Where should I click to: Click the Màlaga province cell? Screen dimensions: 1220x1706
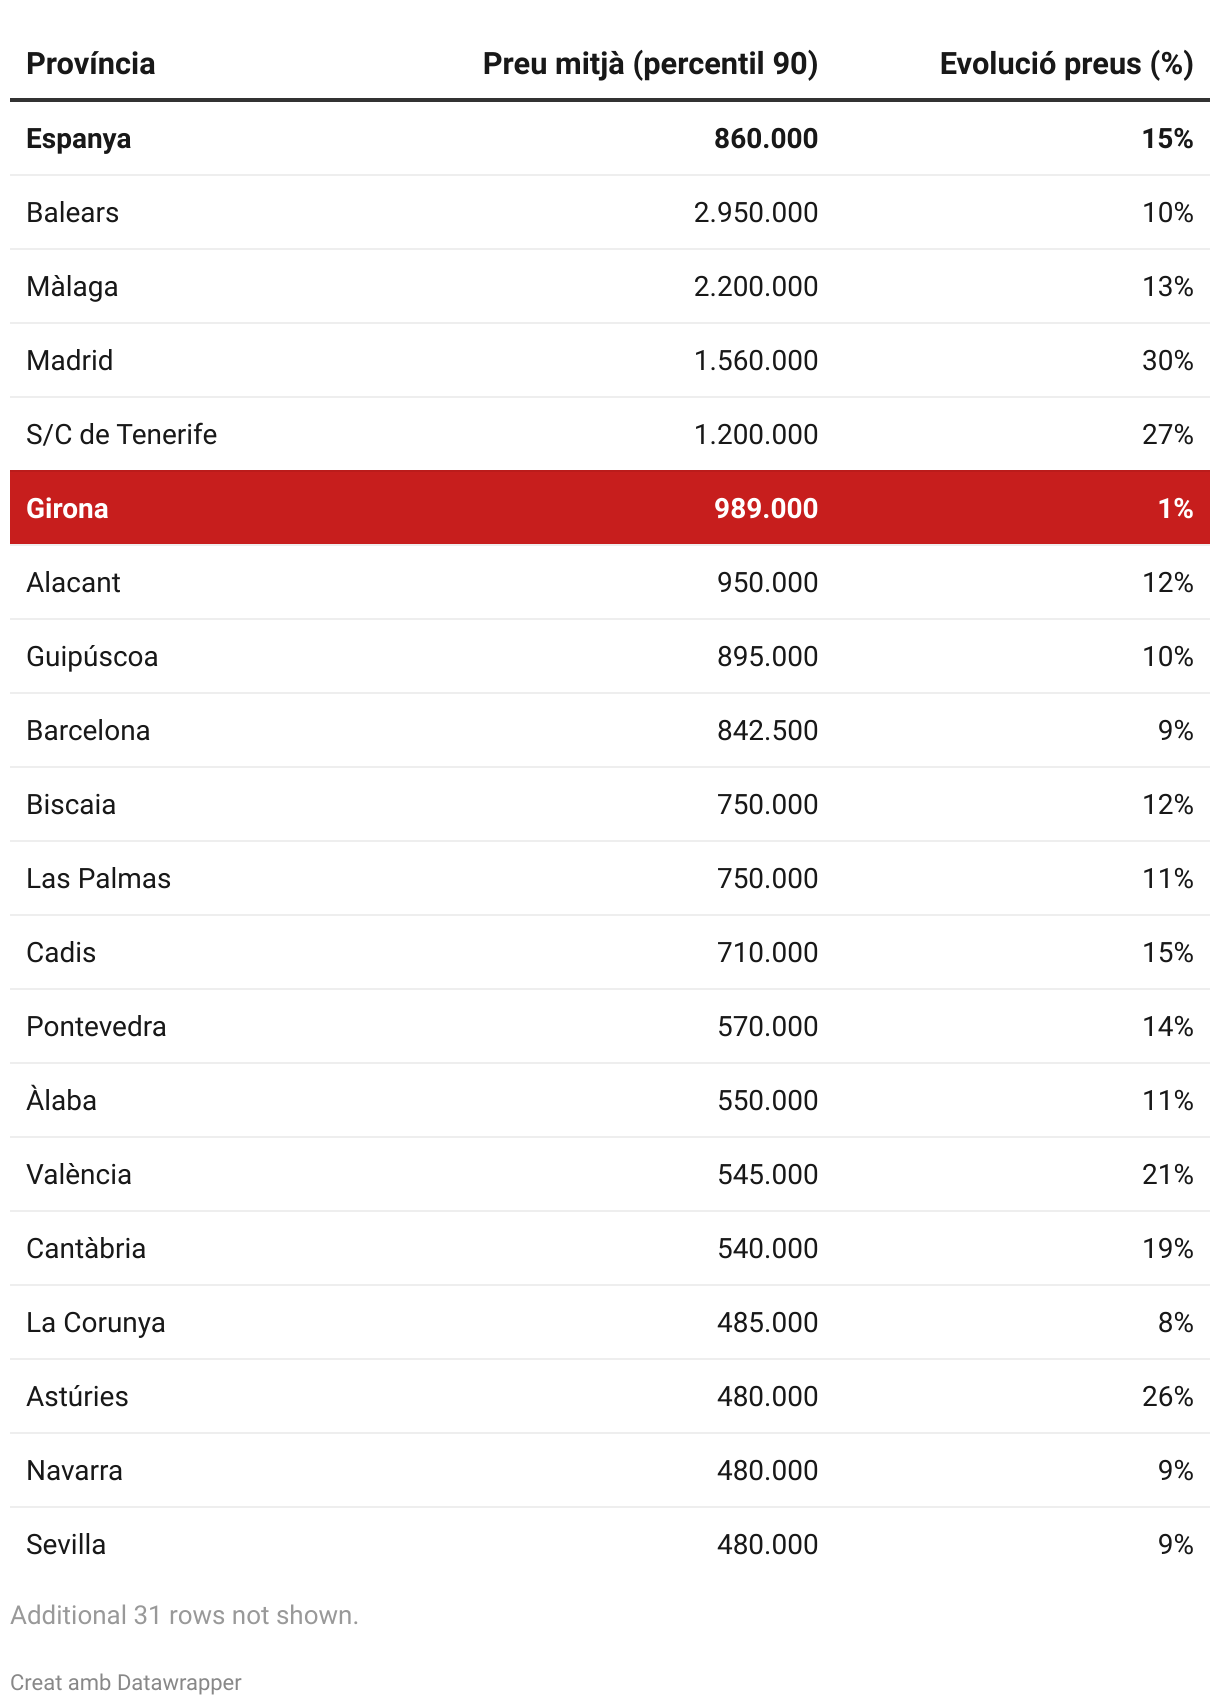pos(72,287)
